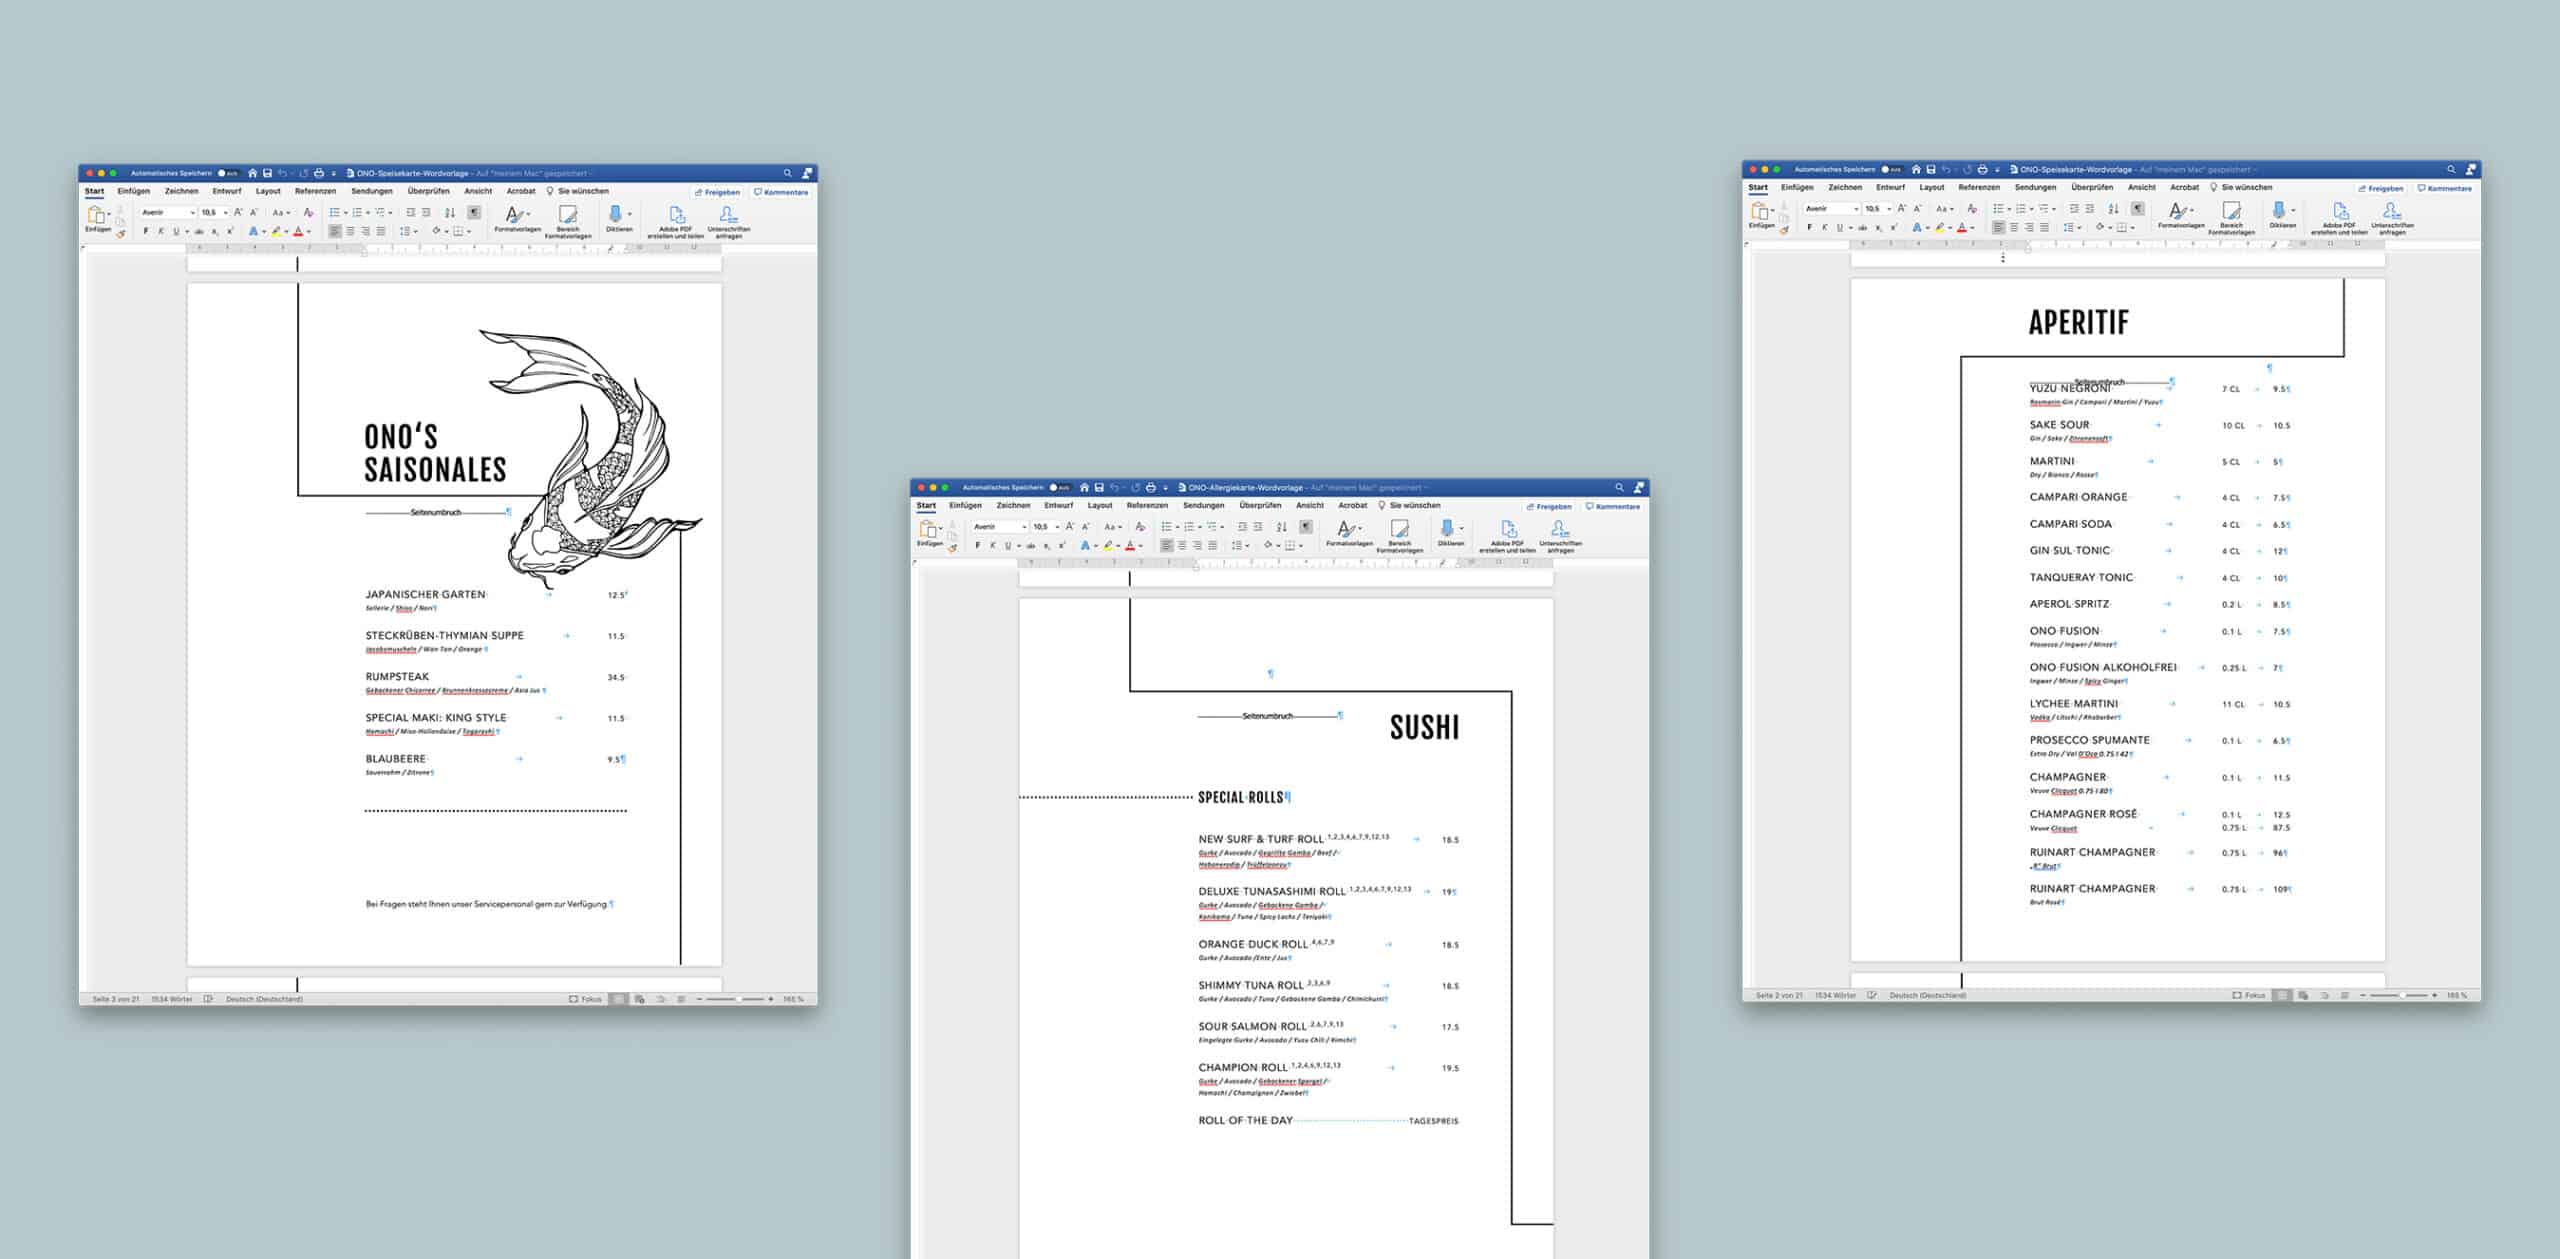Click zoom slider in Ono's Saisonales status bar

click(739, 999)
